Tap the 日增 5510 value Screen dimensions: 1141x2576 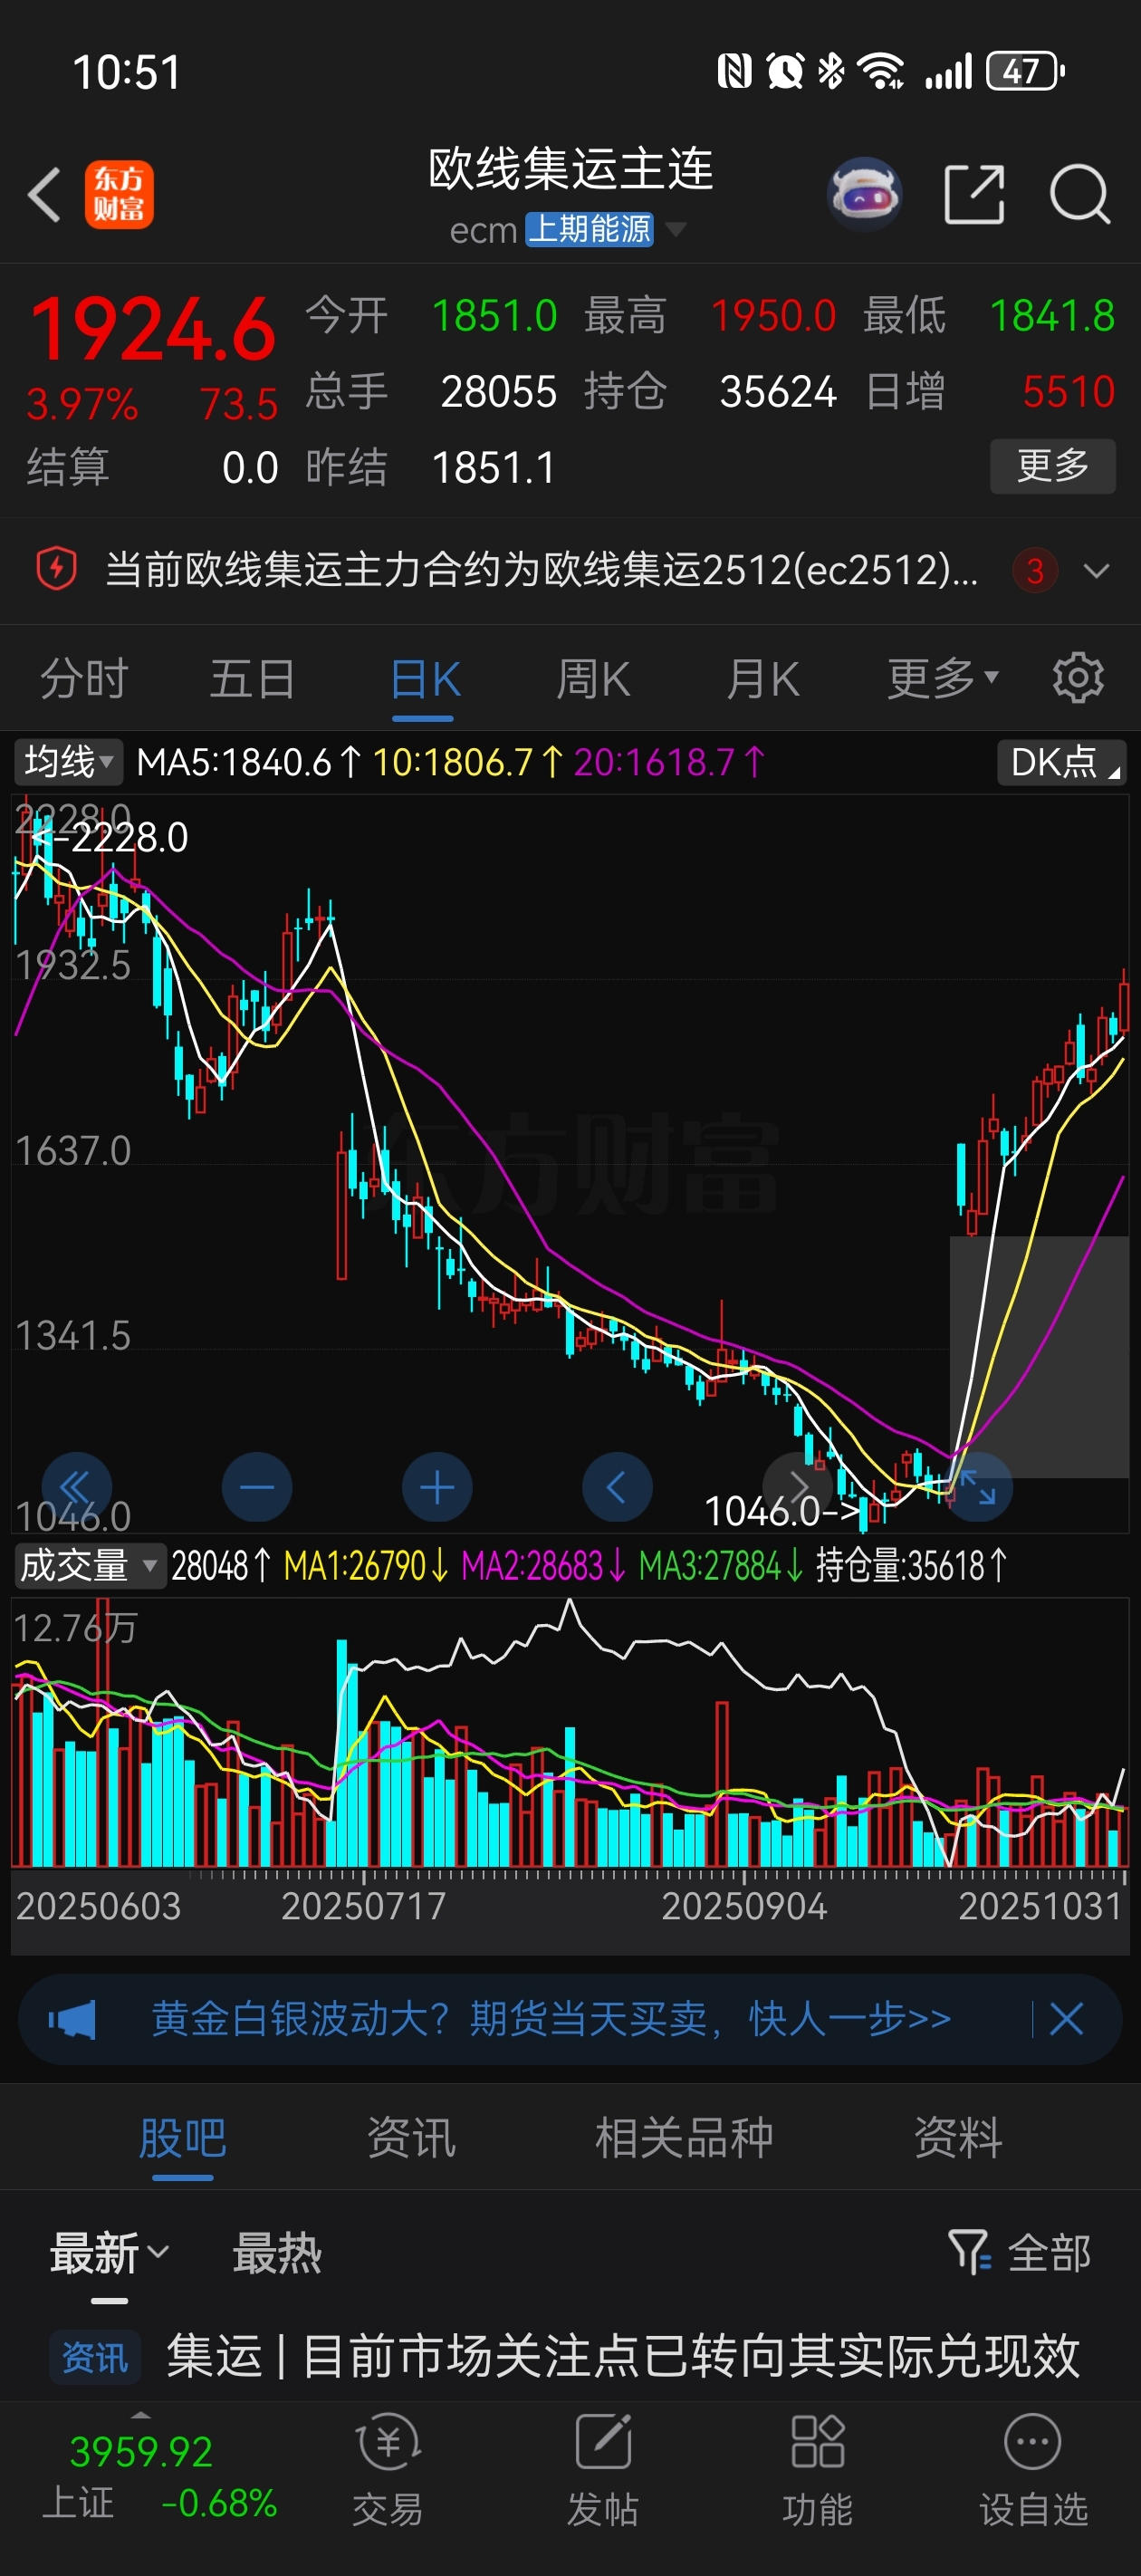click(1068, 391)
